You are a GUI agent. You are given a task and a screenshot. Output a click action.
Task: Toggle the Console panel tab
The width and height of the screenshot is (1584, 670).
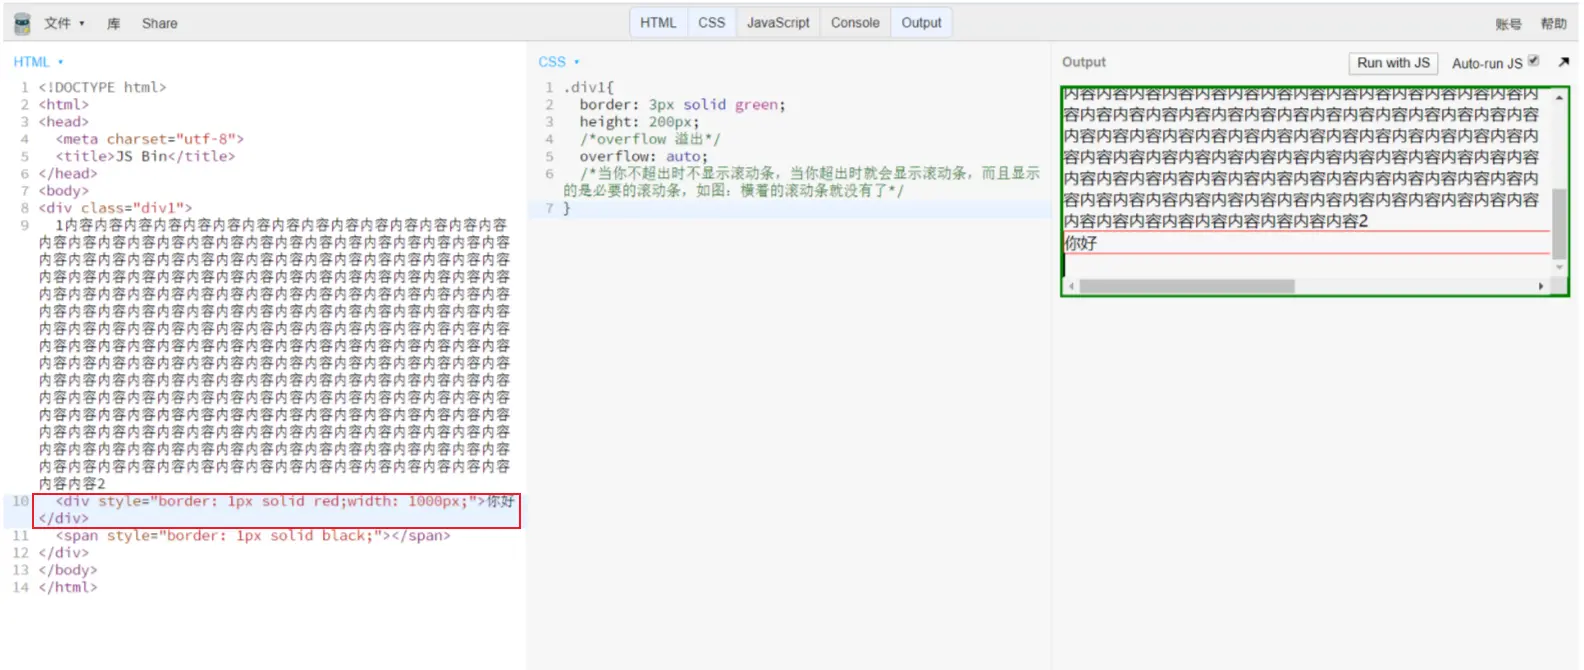(x=855, y=22)
